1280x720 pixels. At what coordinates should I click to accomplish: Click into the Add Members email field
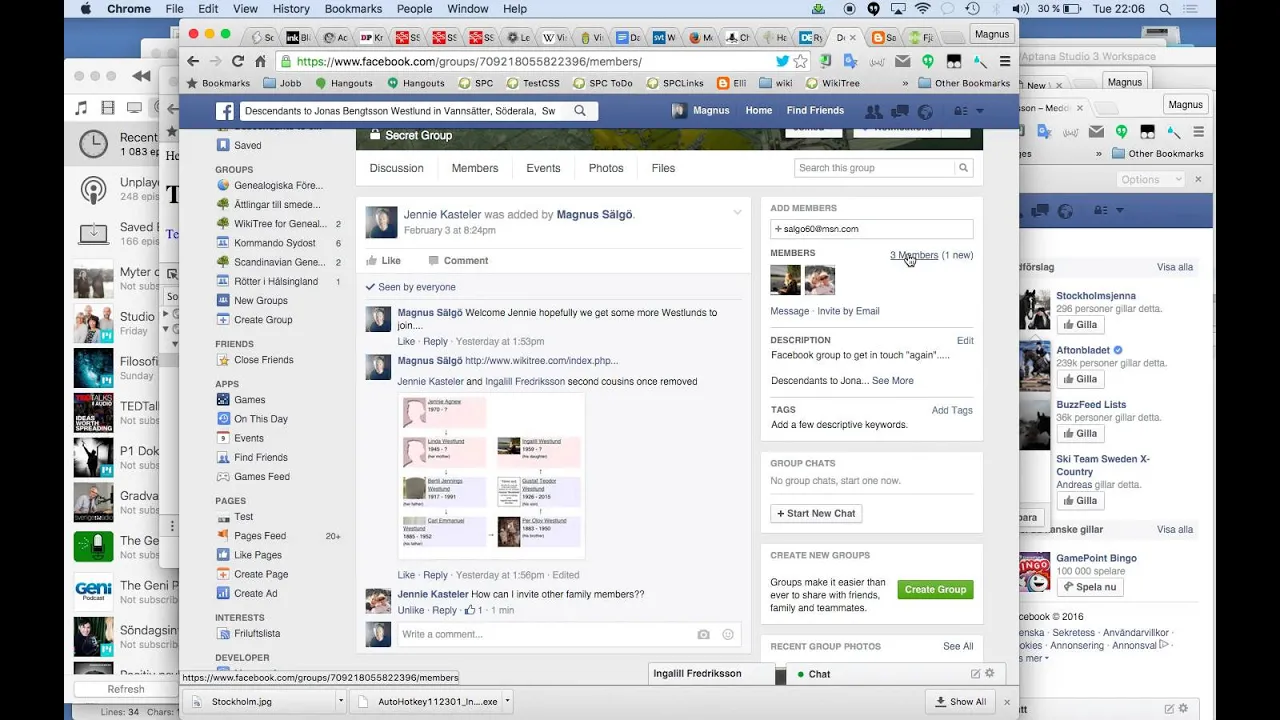(871, 229)
